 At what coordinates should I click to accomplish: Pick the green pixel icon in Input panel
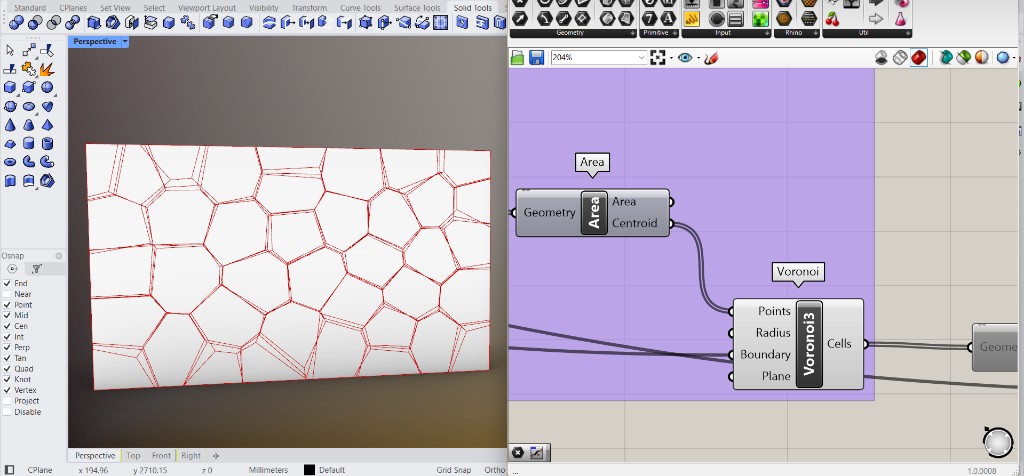point(760,19)
